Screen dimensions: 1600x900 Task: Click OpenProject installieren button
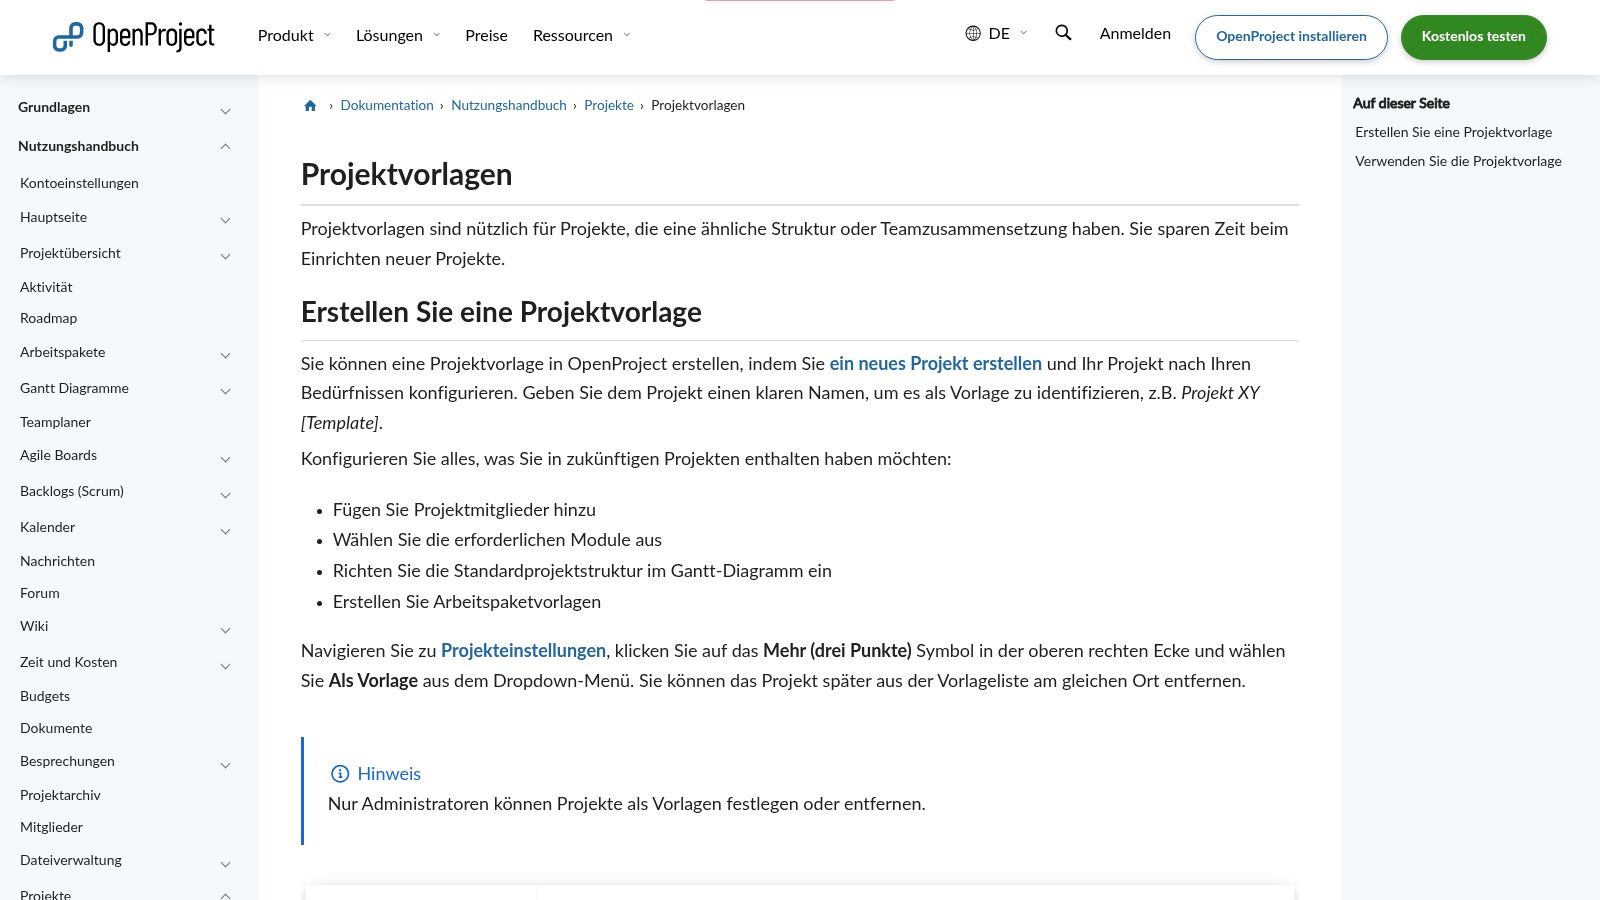1291,37
